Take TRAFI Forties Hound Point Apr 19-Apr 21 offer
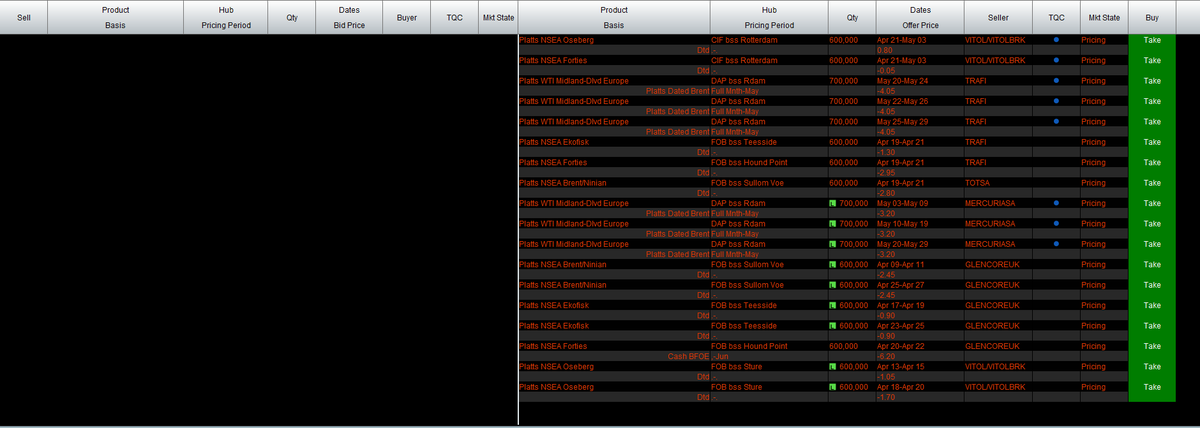This screenshot has width=1200, height=428. (1152, 162)
